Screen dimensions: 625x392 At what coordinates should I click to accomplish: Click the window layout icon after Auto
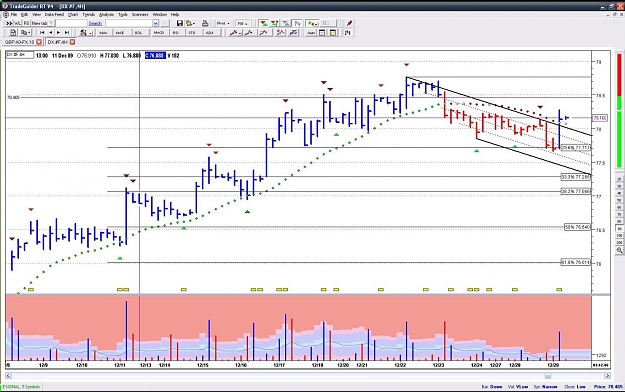tap(322, 33)
